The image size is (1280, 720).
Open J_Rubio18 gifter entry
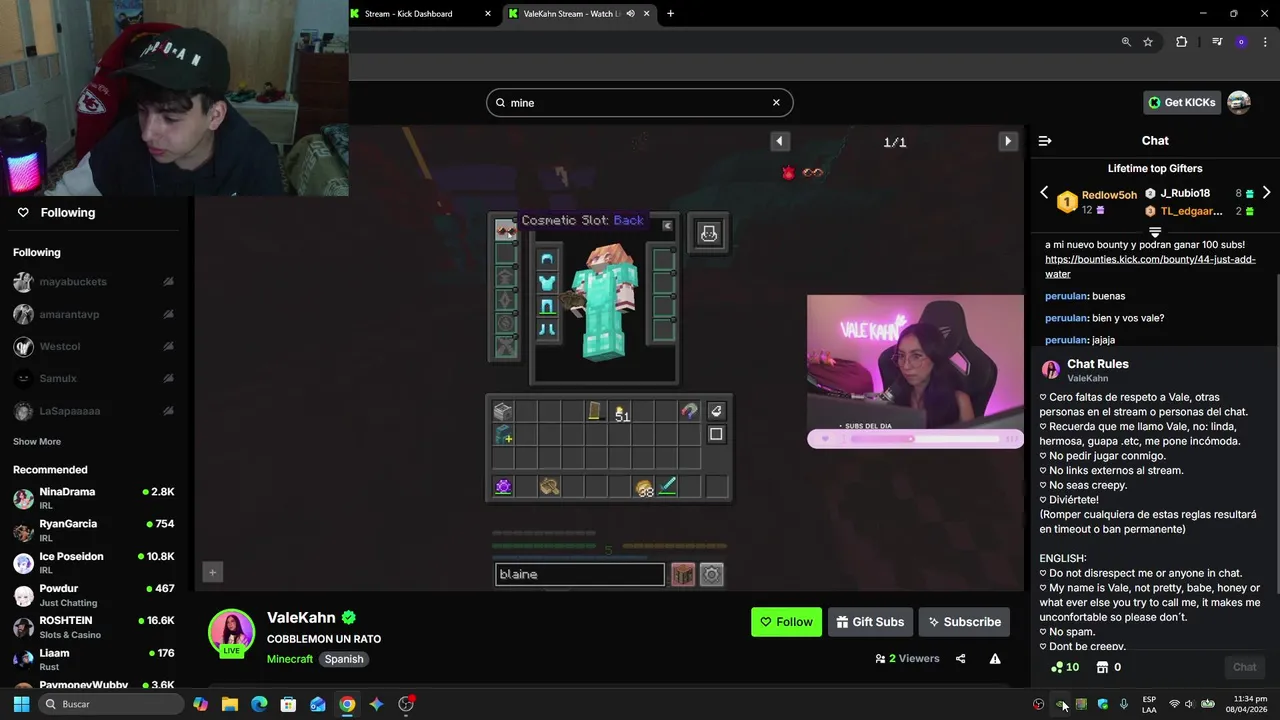point(1199,193)
